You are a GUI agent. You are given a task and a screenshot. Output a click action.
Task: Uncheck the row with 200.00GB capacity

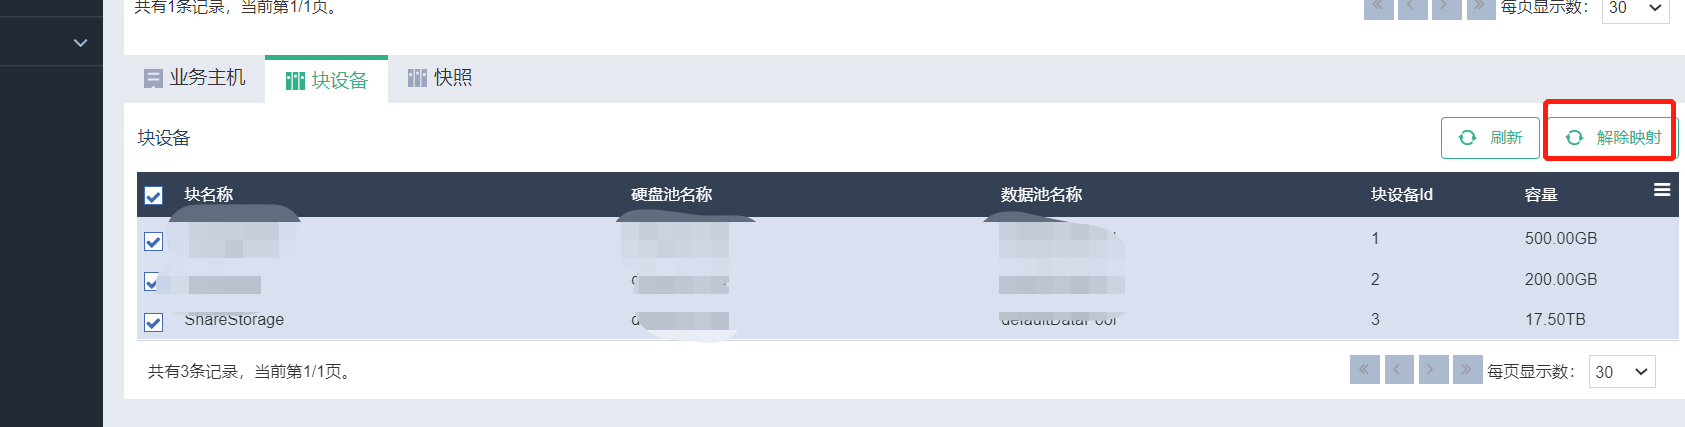tap(151, 282)
